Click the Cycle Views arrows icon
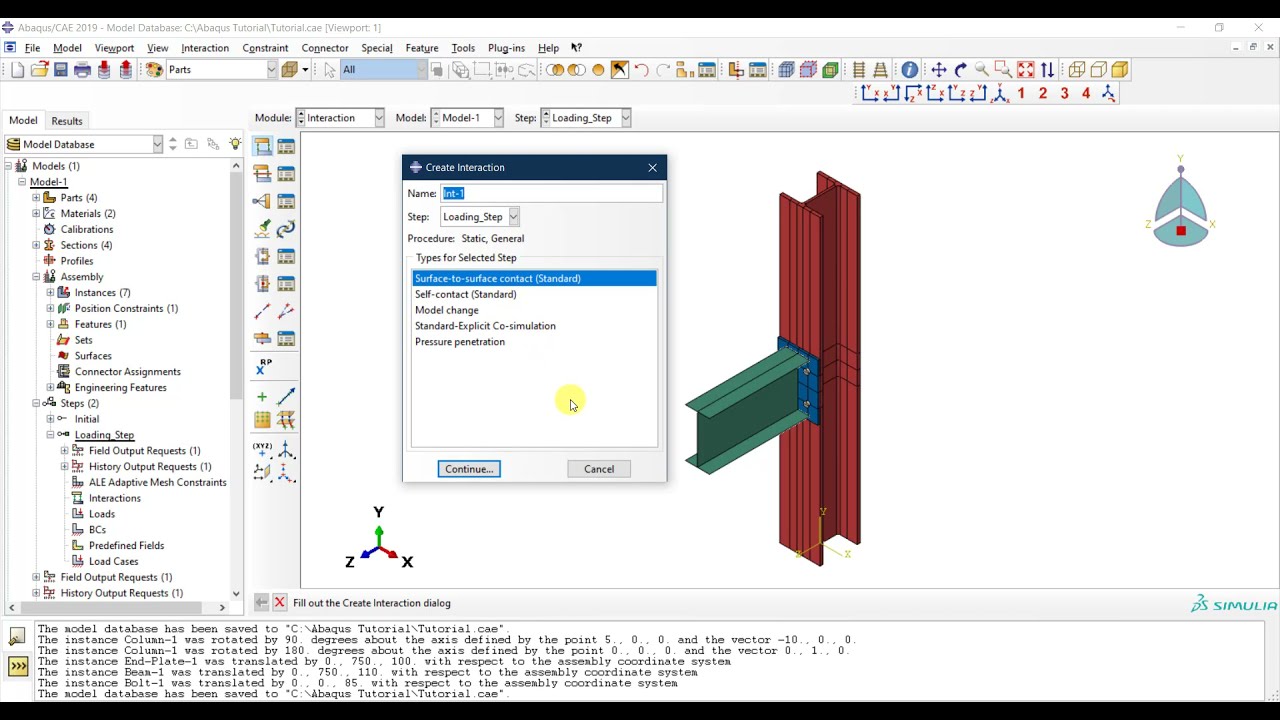The width and height of the screenshot is (1280, 720). click(1047, 70)
